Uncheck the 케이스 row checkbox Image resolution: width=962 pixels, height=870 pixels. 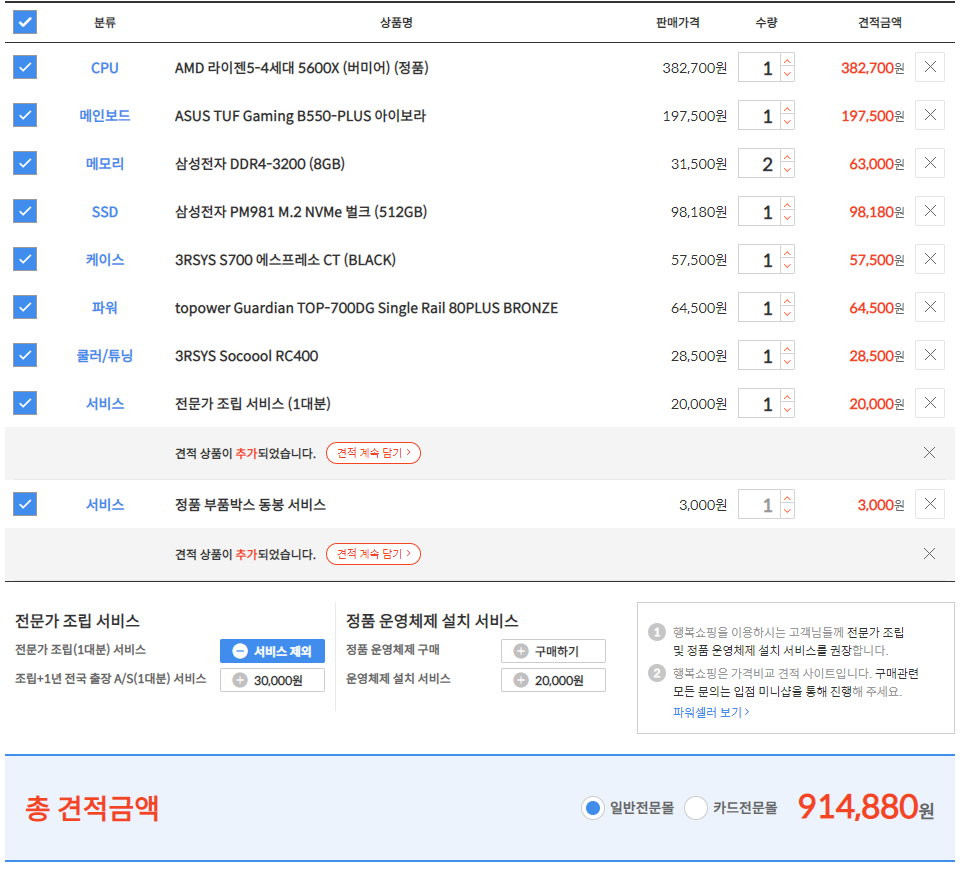[25, 259]
